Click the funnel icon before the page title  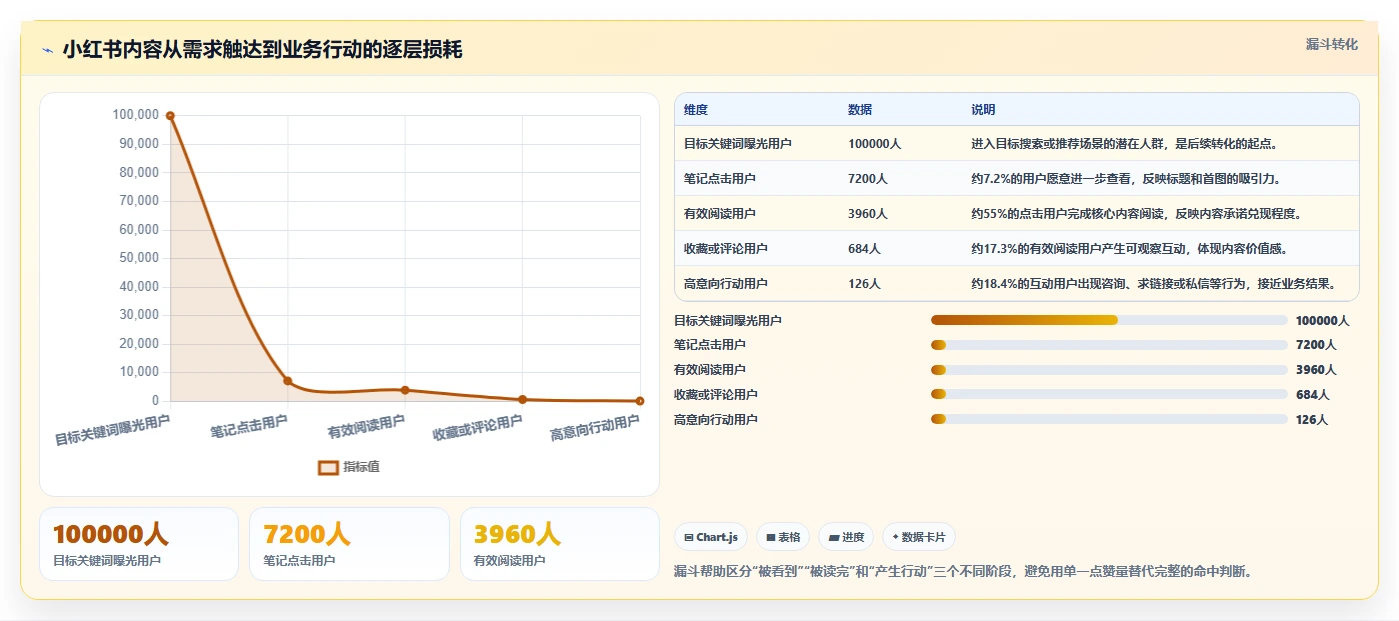click(x=47, y=50)
